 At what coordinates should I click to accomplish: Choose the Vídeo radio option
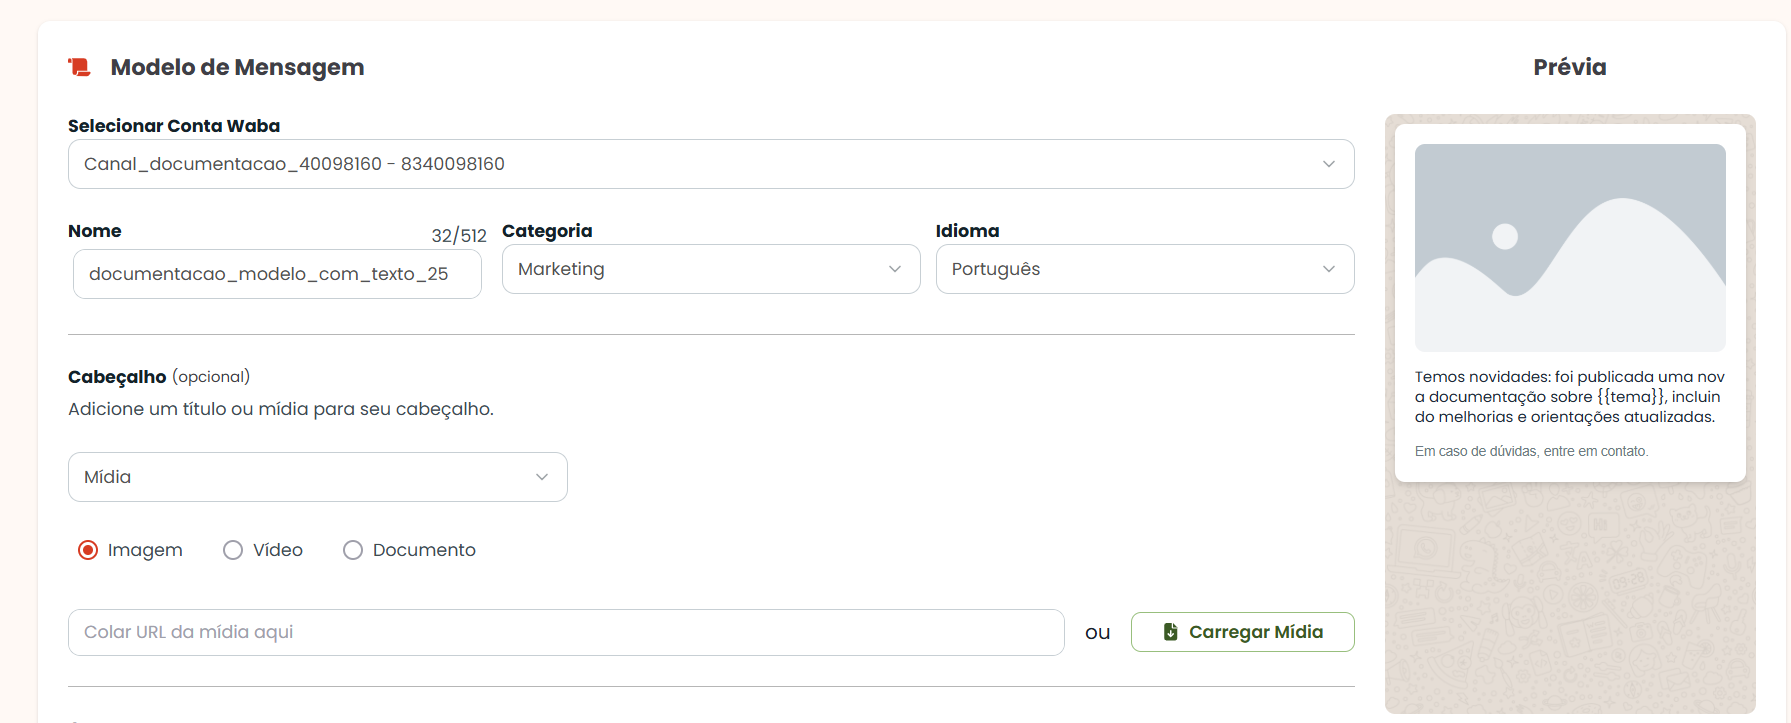click(x=233, y=550)
